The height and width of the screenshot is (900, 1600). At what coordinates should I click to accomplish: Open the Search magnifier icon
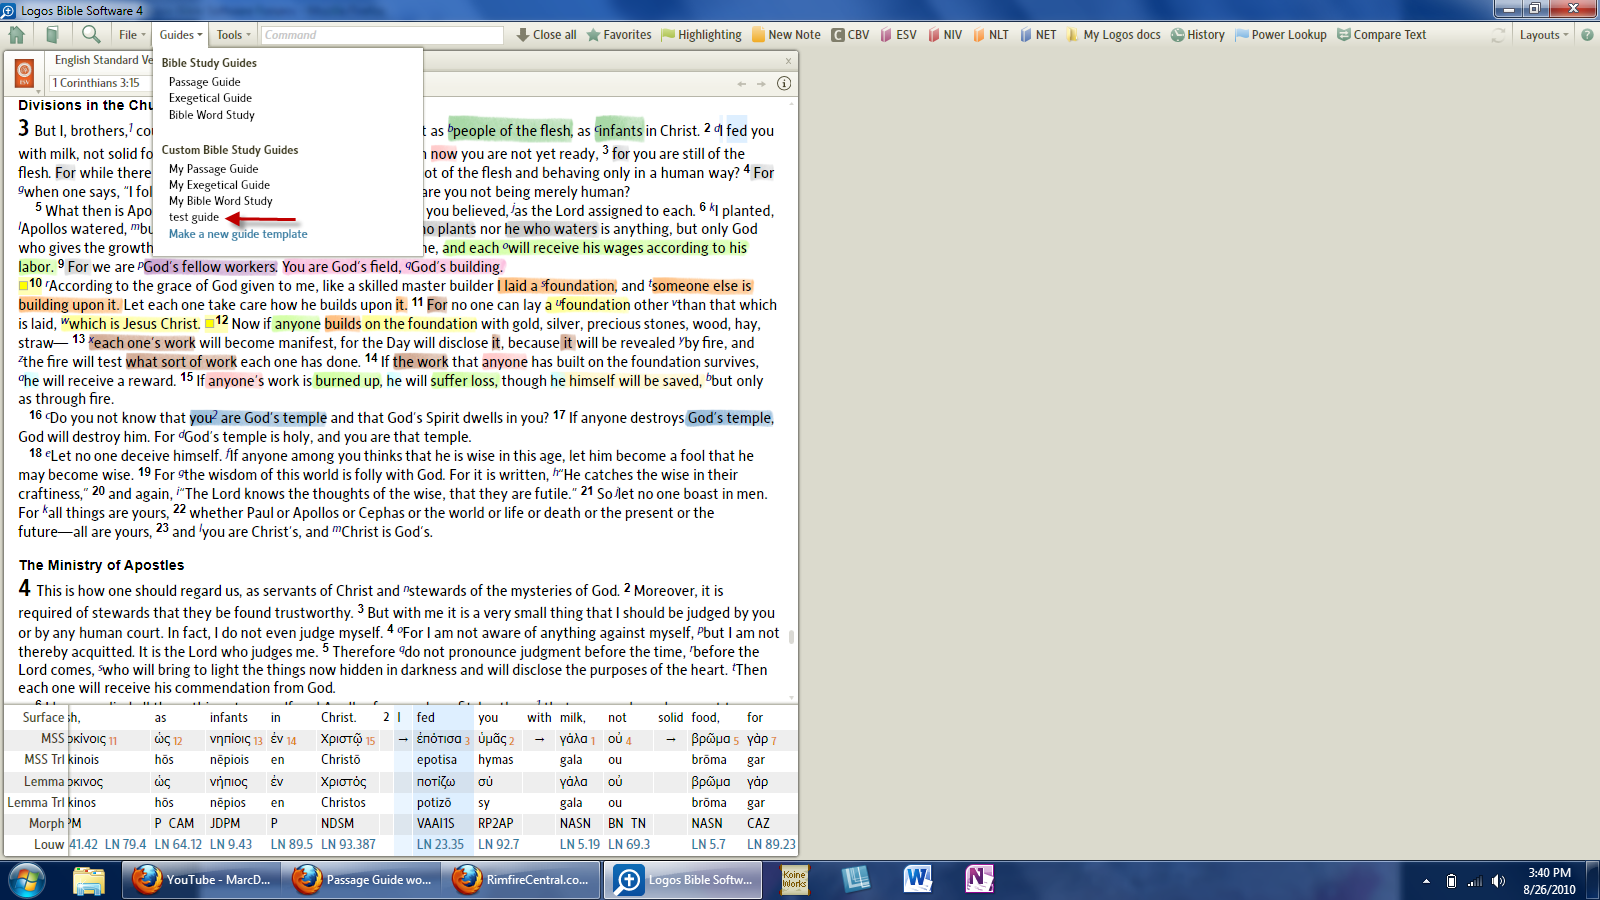[x=91, y=35]
